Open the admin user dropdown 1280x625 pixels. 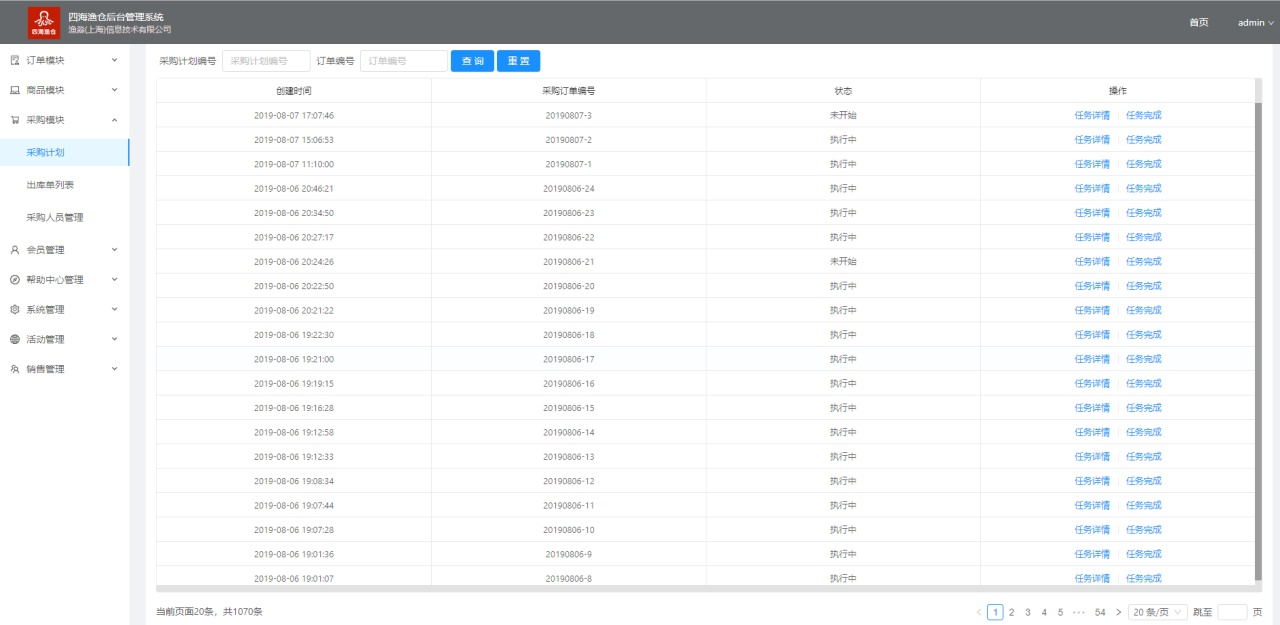[x=1255, y=23]
